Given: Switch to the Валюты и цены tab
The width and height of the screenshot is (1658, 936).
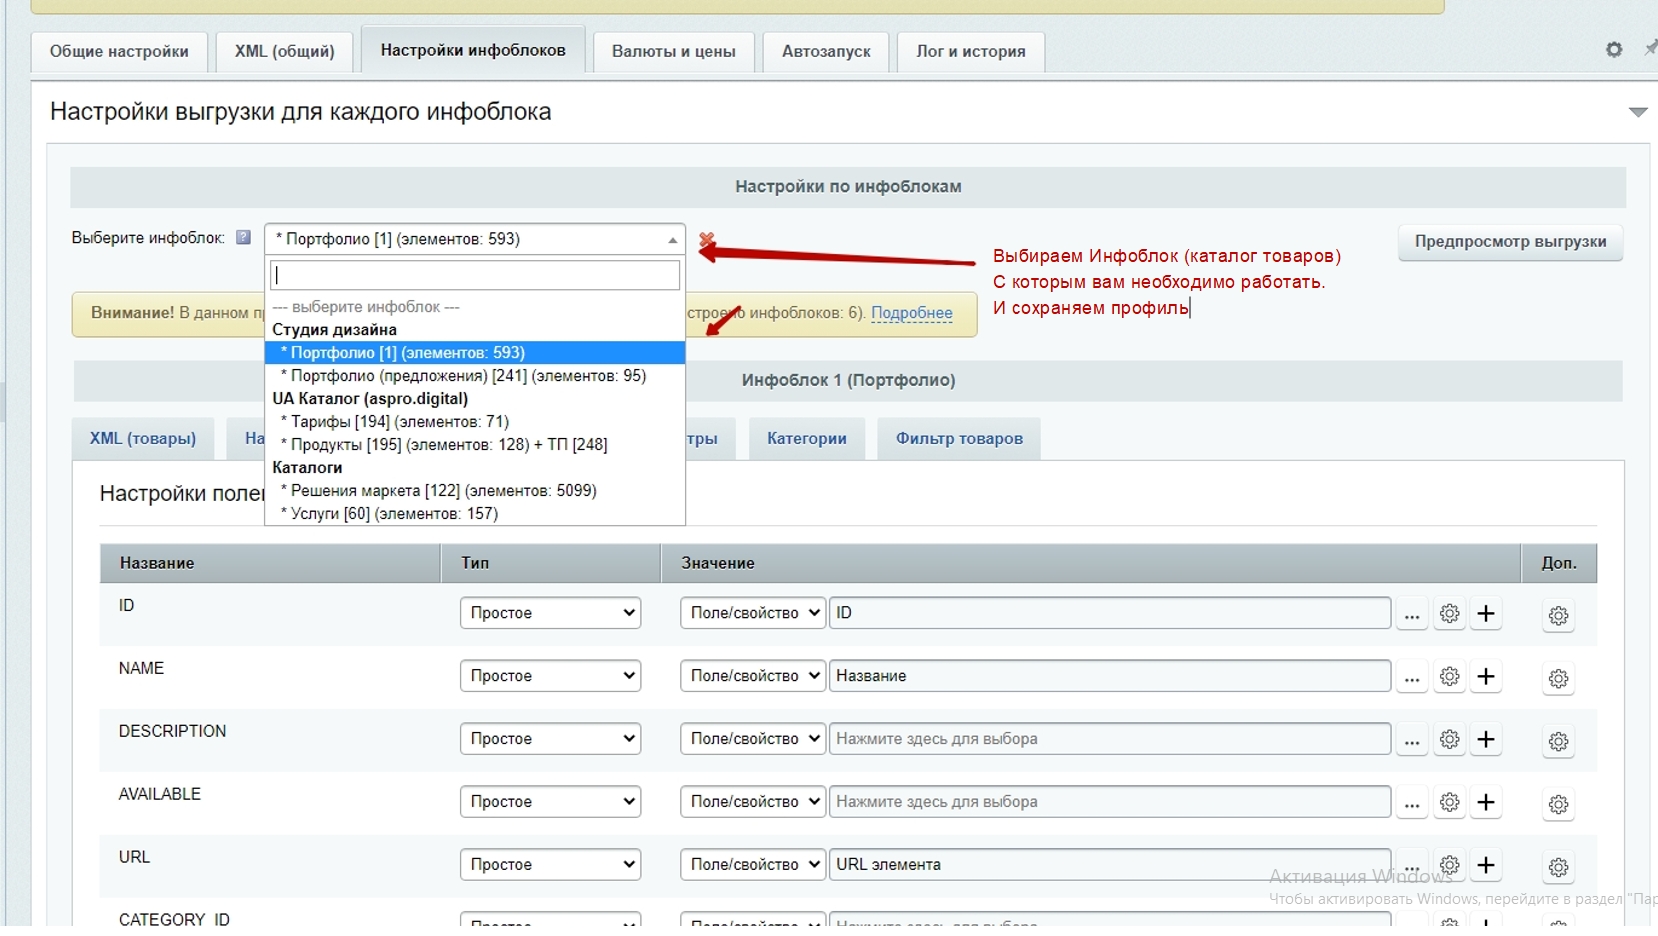Looking at the screenshot, I should click(673, 51).
